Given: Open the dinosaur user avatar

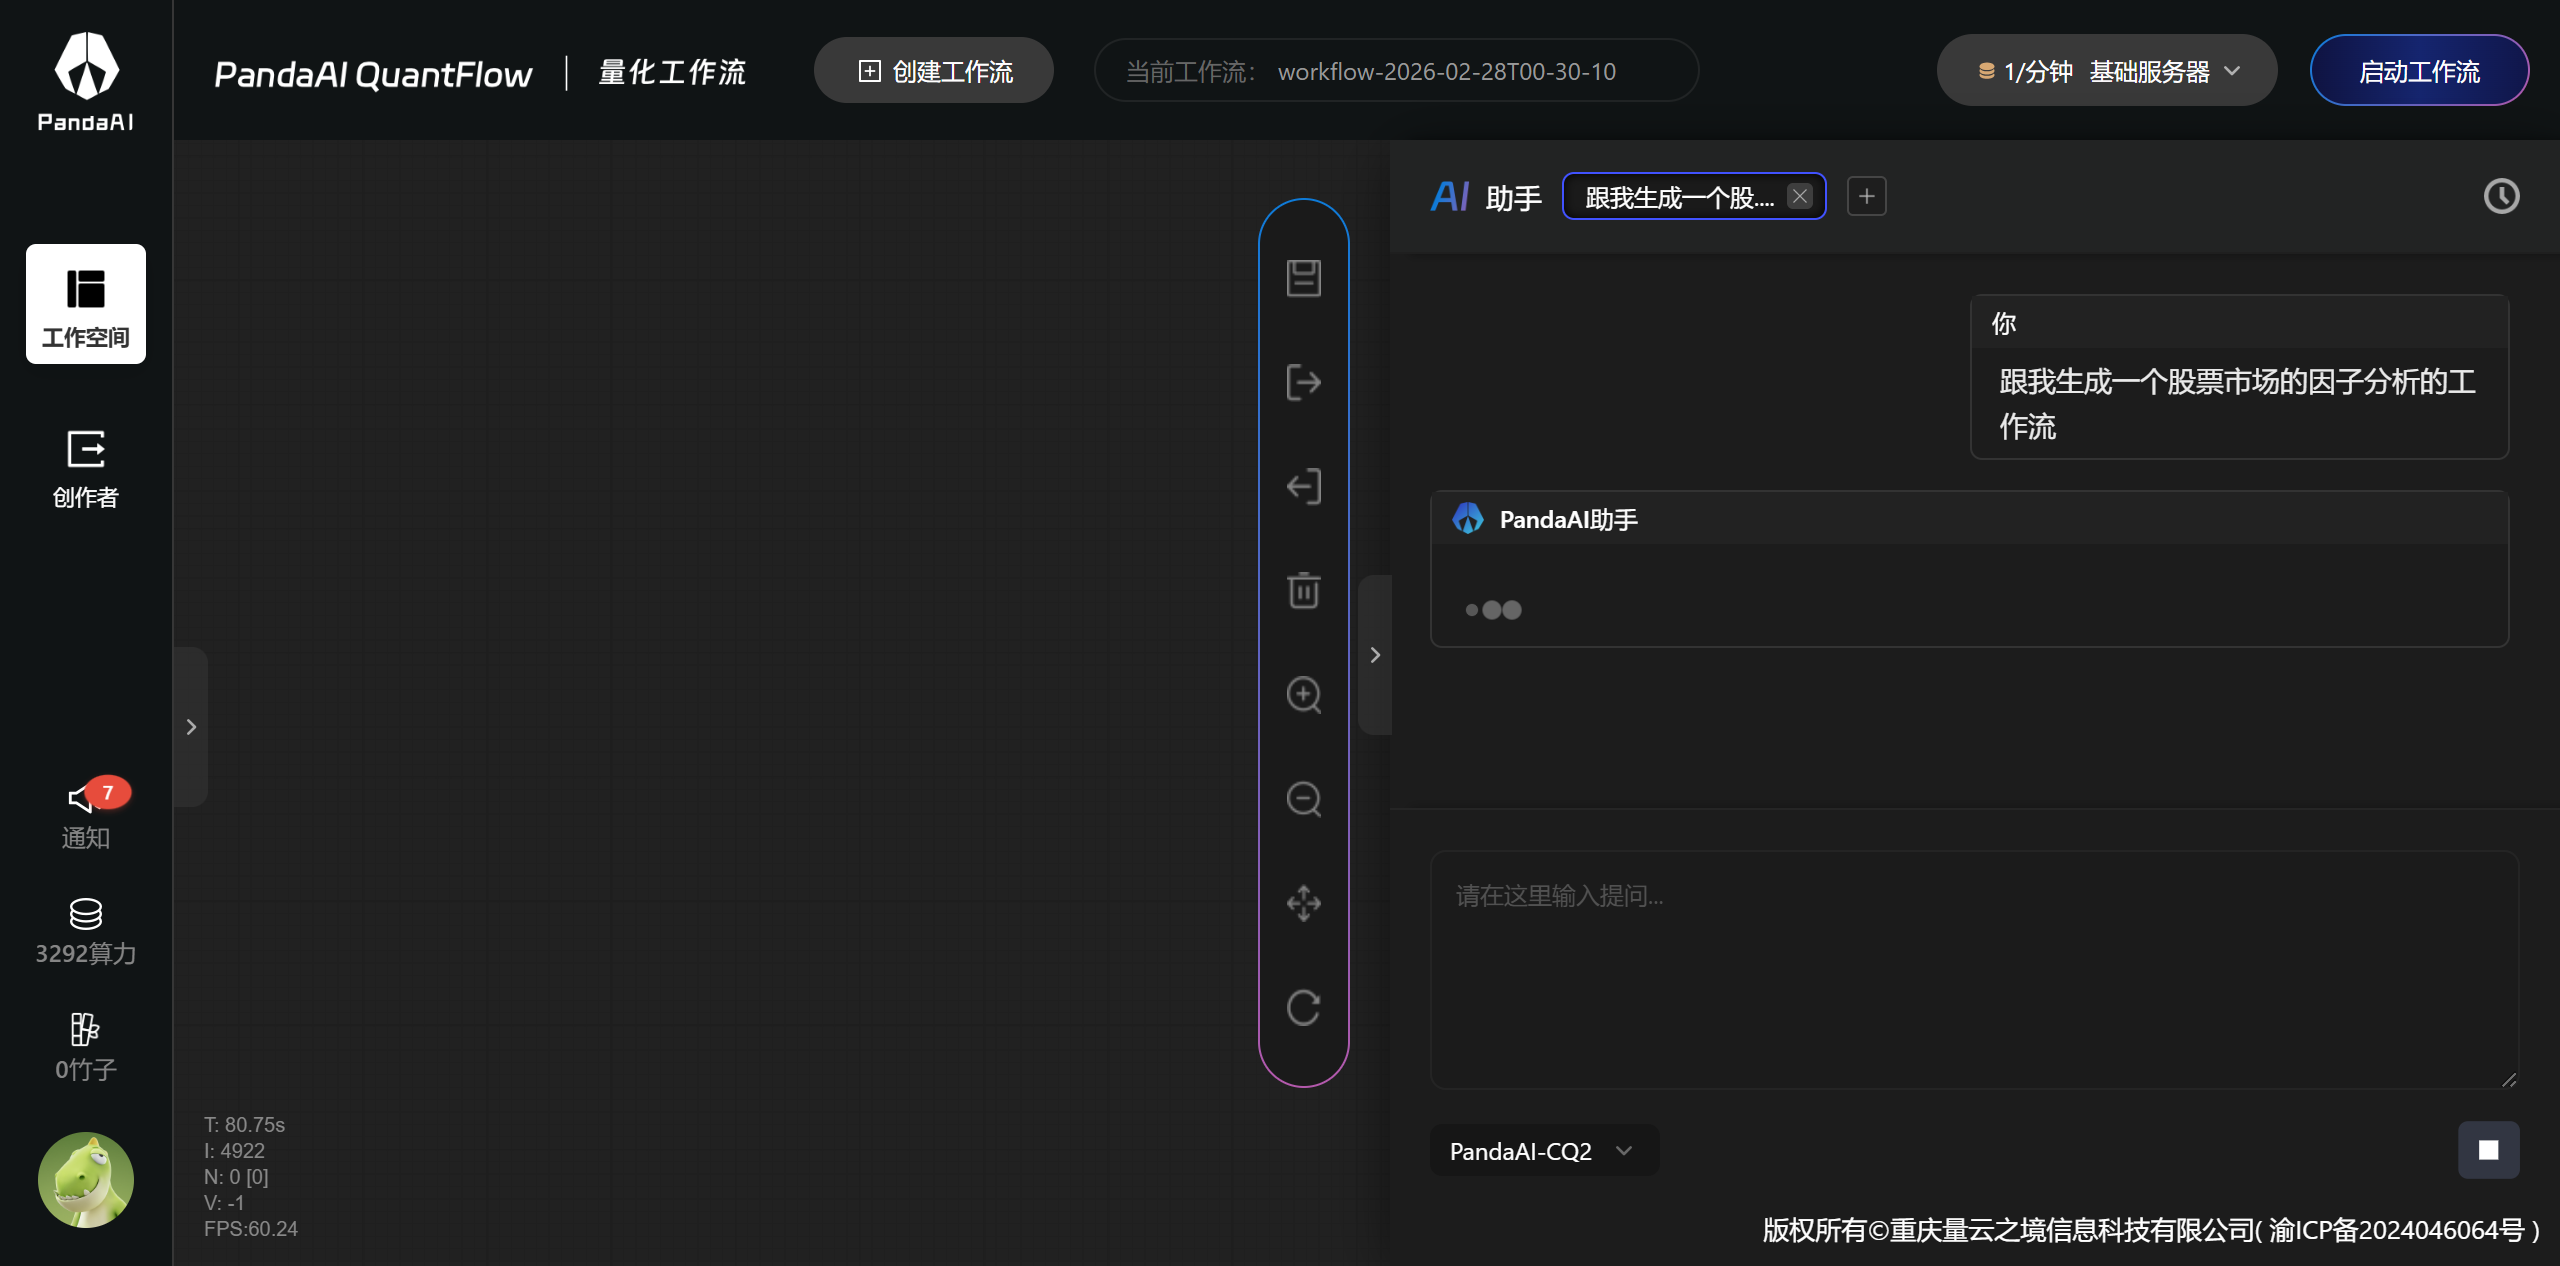Looking at the screenshot, I should coord(86,1180).
